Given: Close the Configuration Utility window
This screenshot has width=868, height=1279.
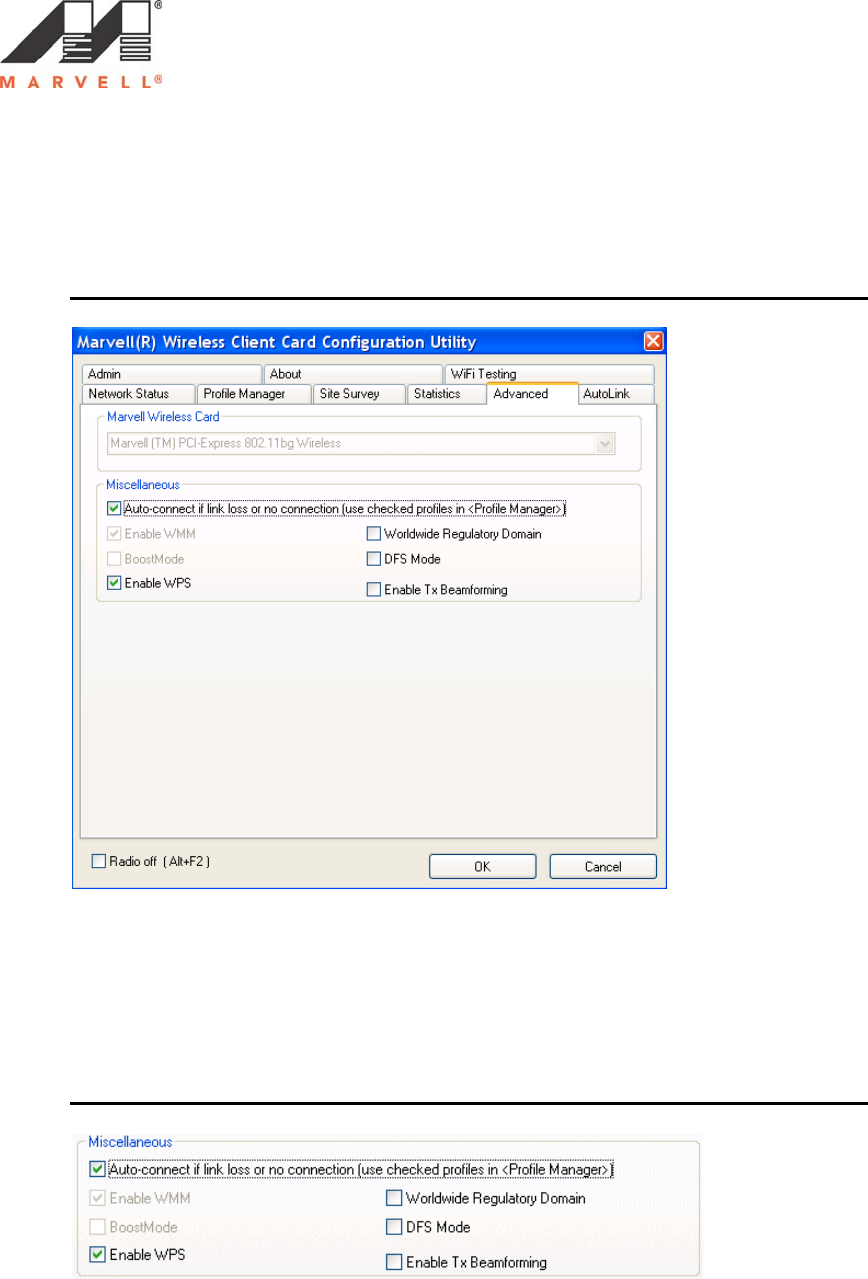Looking at the screenshot, I should click(653, 341).
